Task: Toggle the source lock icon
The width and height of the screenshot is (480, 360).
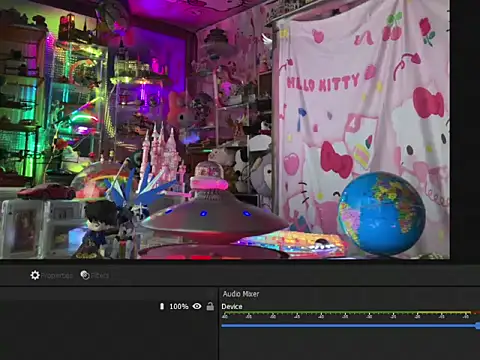Action: click(x=210, y=306)
